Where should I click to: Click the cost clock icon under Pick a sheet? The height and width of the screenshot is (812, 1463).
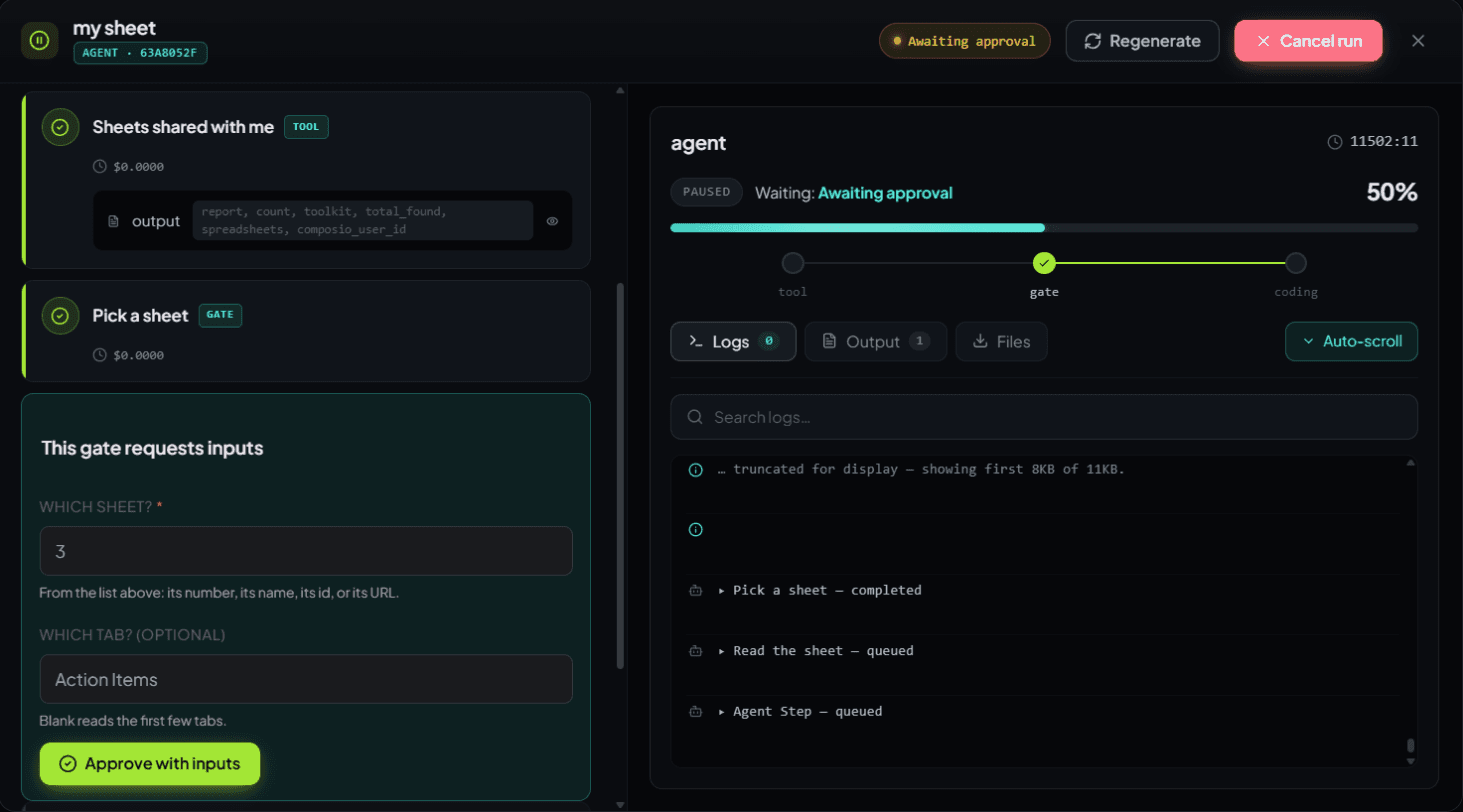[x=99, y=355]
